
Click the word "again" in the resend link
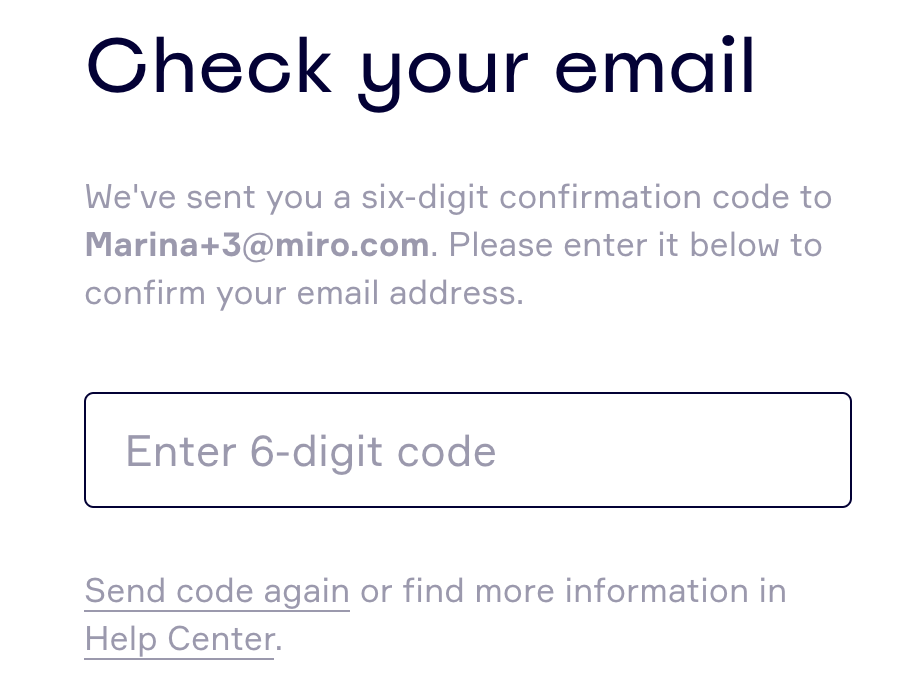tap(306, 592)
